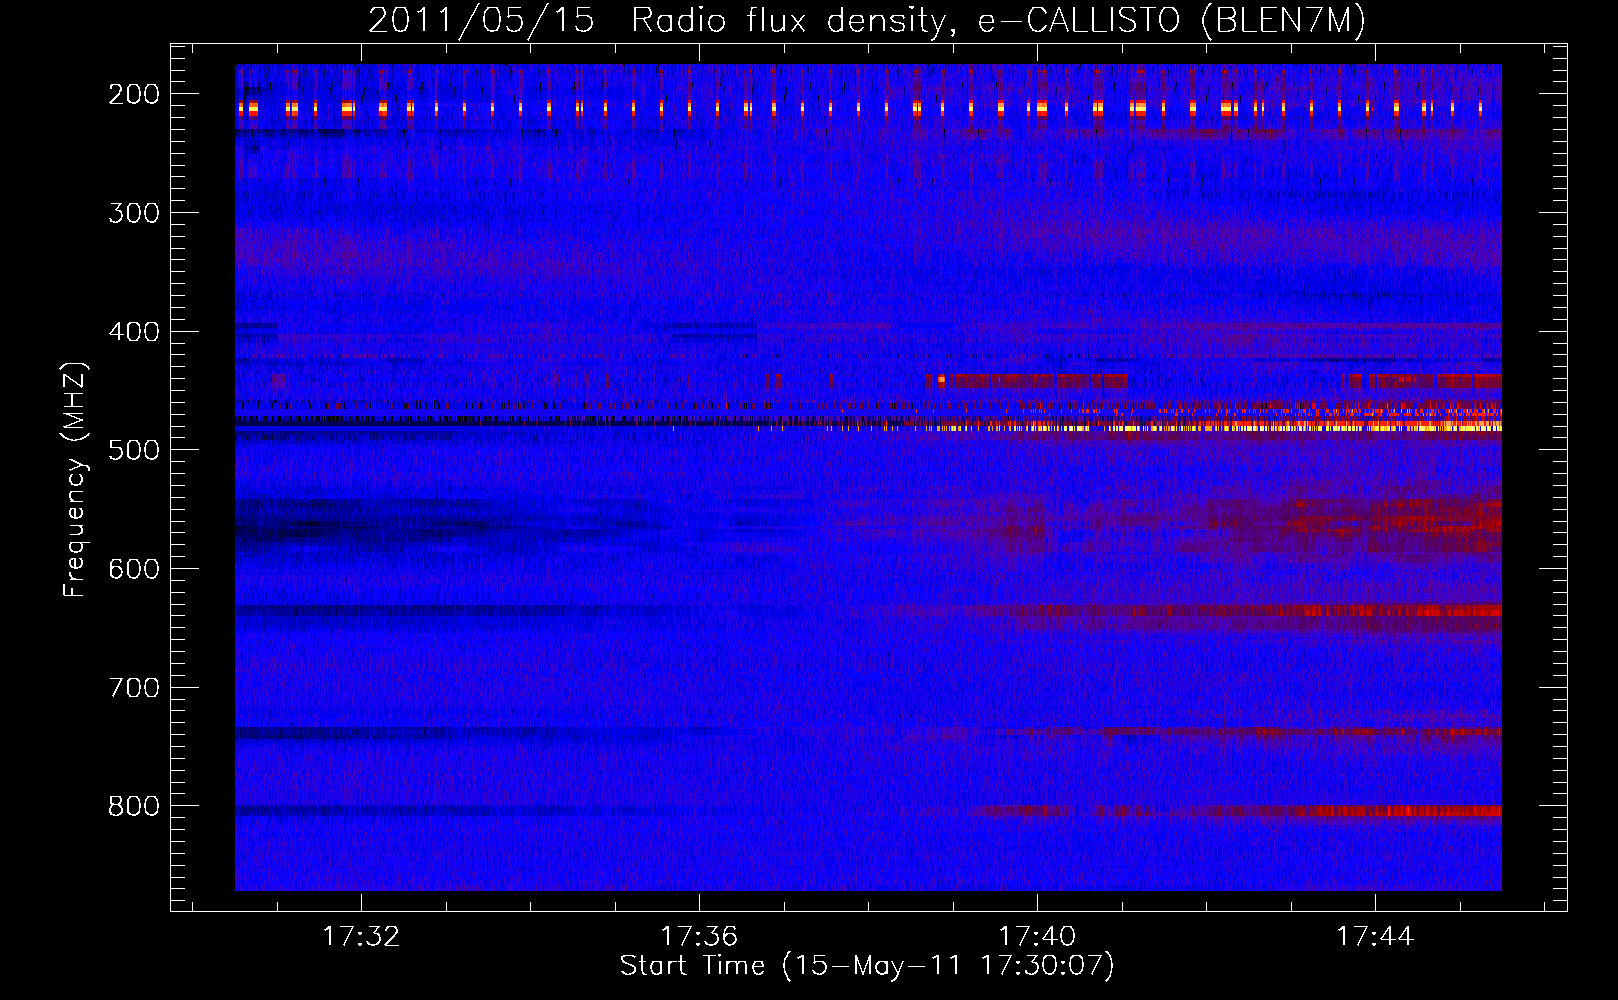Click the 17:32 time tick label
Screen dimensions: 1618x1000
click(361, 936)
